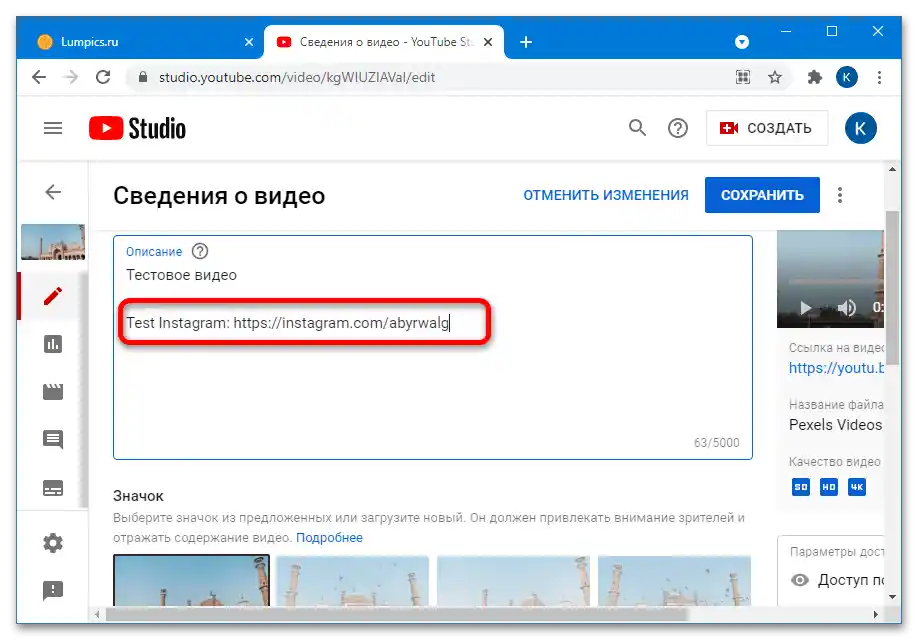The width and height of the screenshot is (918, 640).
Task: Select the pencil details icon in sidebar
Action: tap(53, 296)
